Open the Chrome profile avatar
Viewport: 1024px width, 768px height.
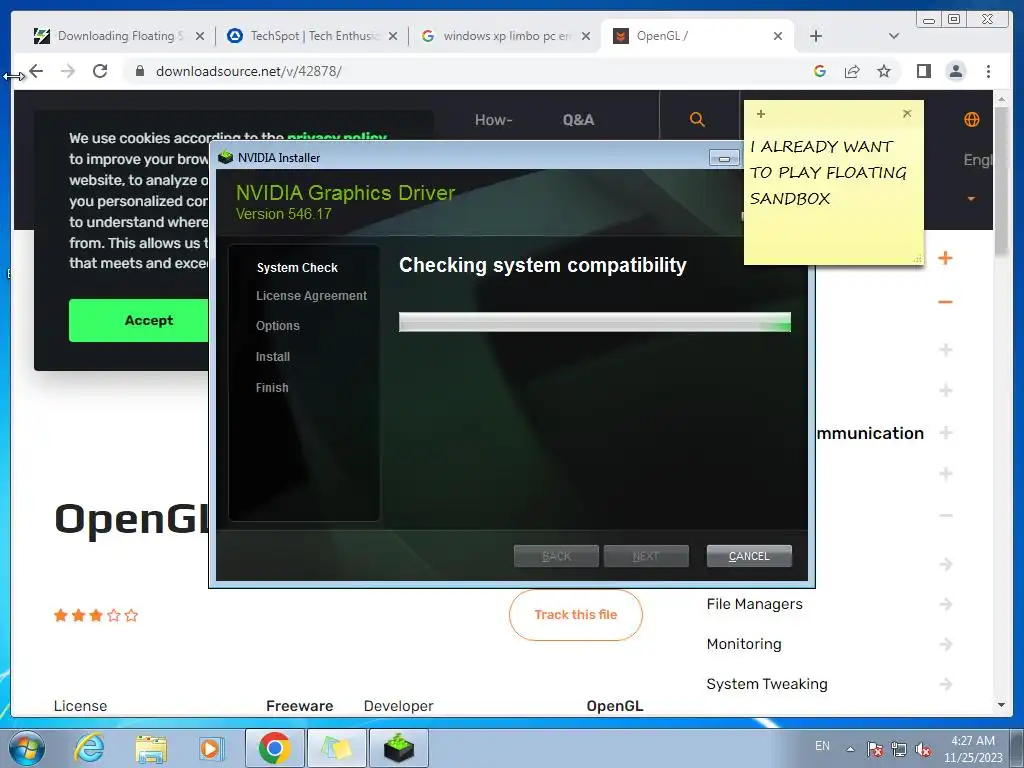tap(955, 71)
